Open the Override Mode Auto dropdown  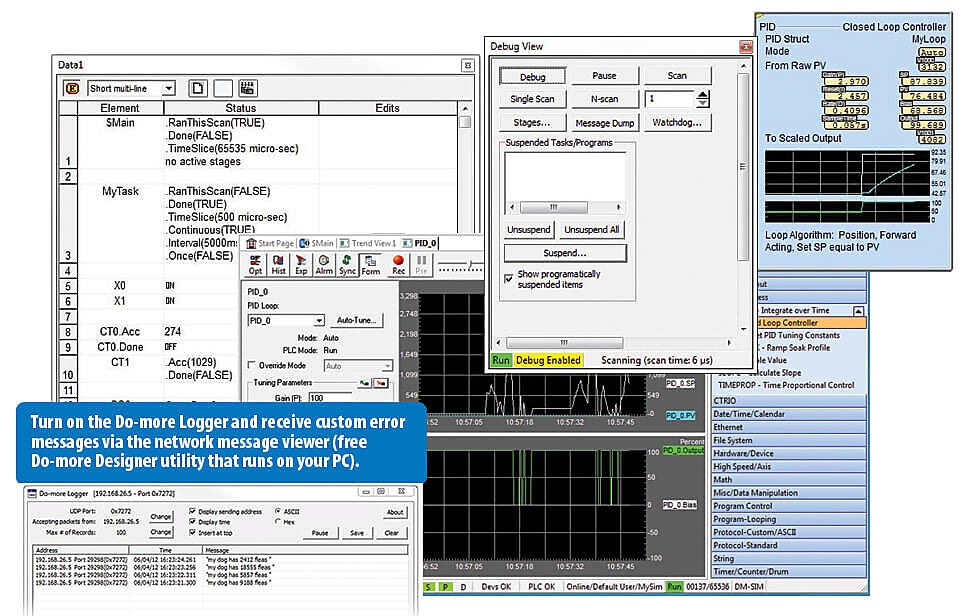pos(386,366)
